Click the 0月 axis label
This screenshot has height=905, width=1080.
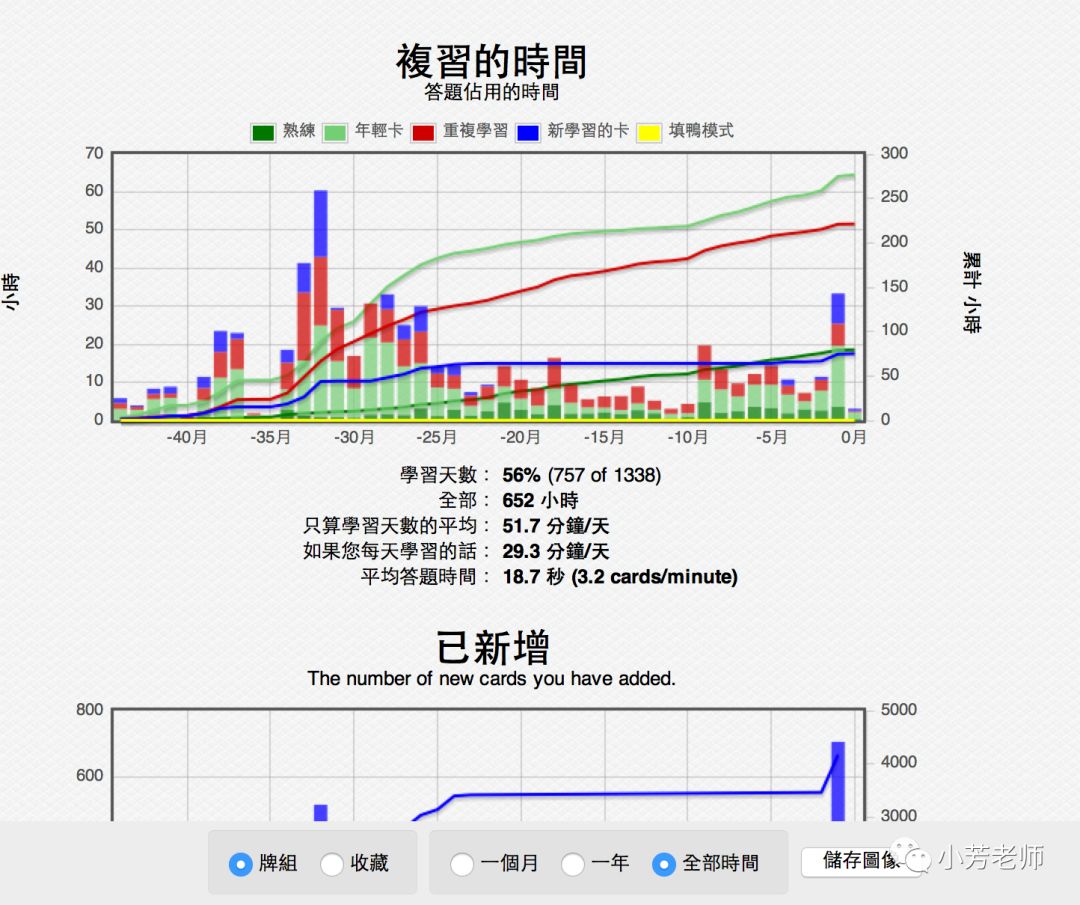click(853, 437)
